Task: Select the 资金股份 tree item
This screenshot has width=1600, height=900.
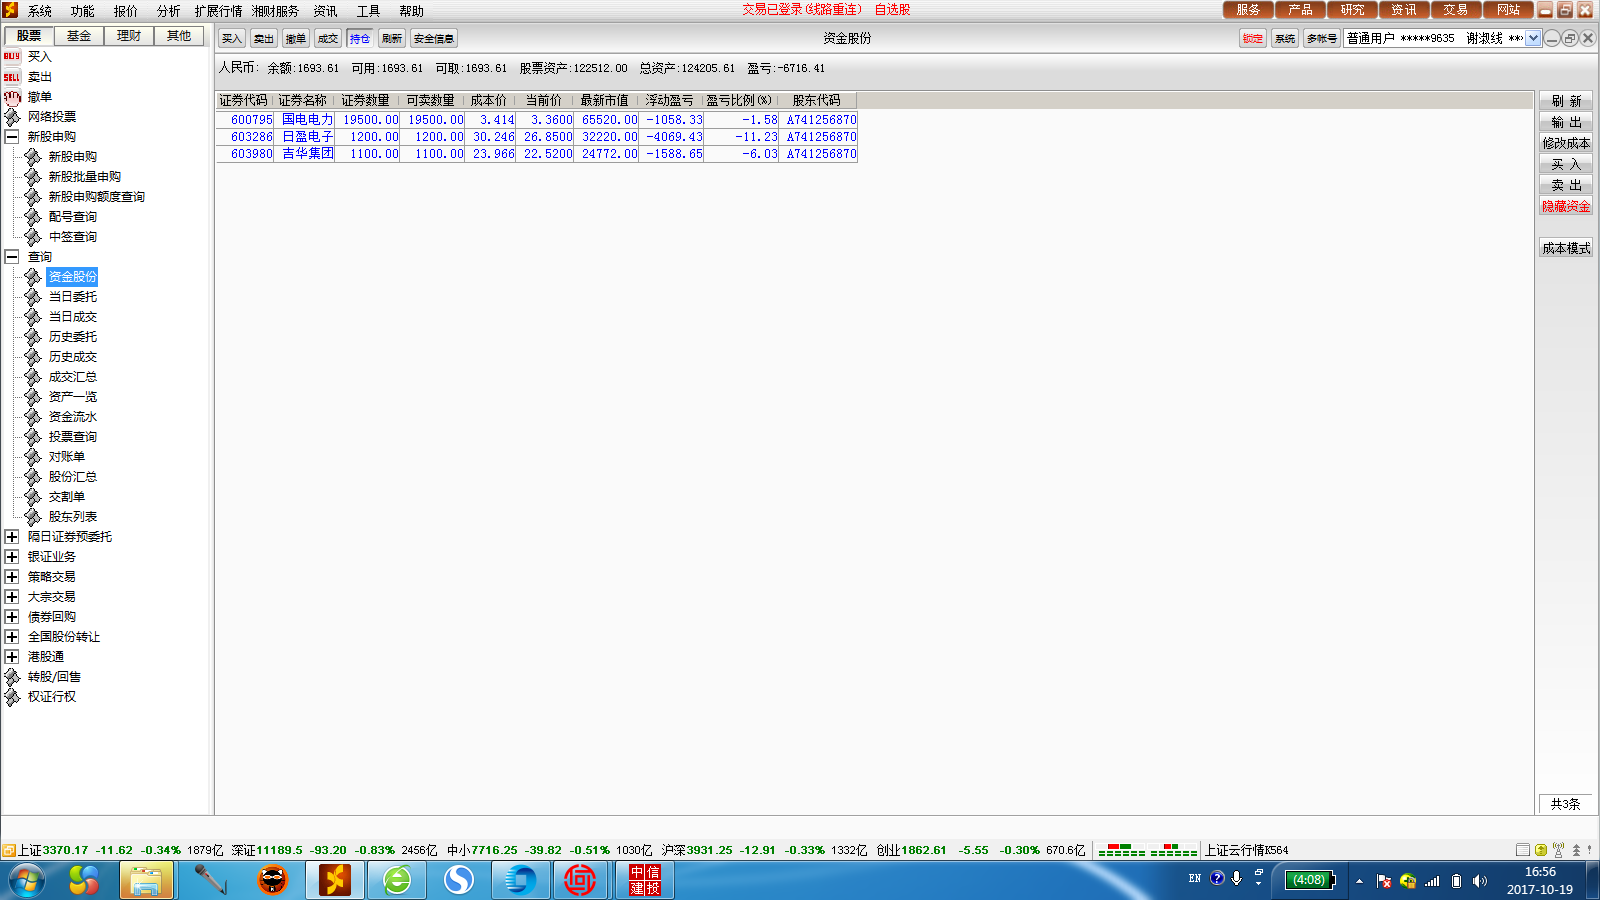Action: (73, 277)
